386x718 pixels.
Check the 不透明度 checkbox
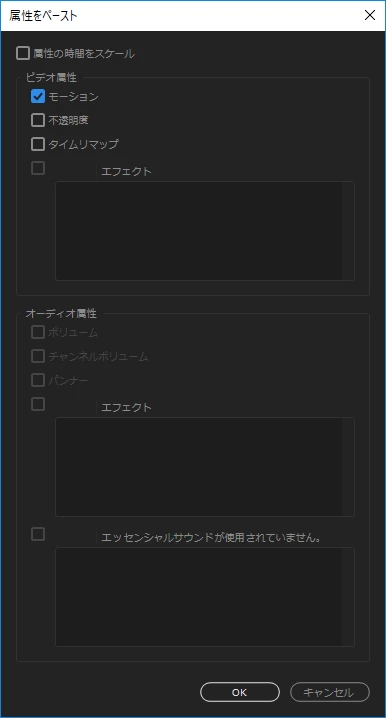coord(38,120)
